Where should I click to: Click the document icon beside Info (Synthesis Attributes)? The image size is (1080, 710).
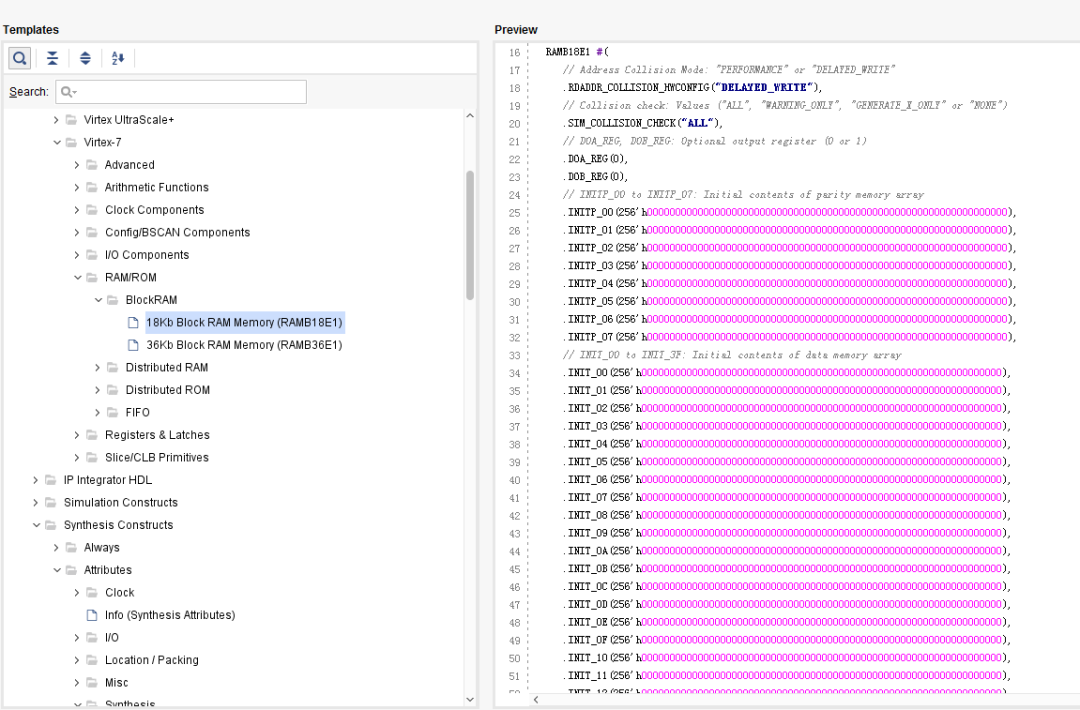coord(91,614)
